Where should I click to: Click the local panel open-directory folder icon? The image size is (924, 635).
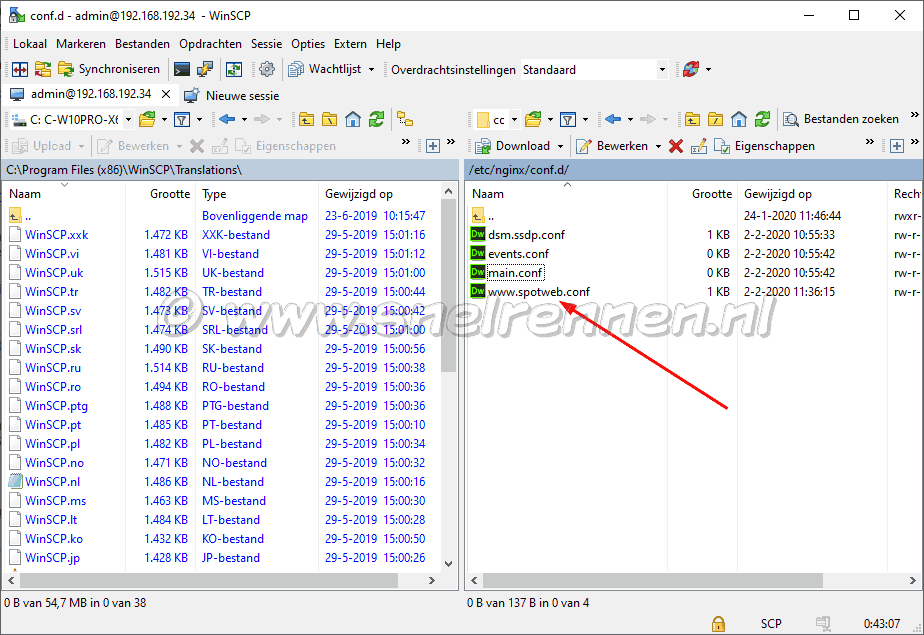(147, 120)
